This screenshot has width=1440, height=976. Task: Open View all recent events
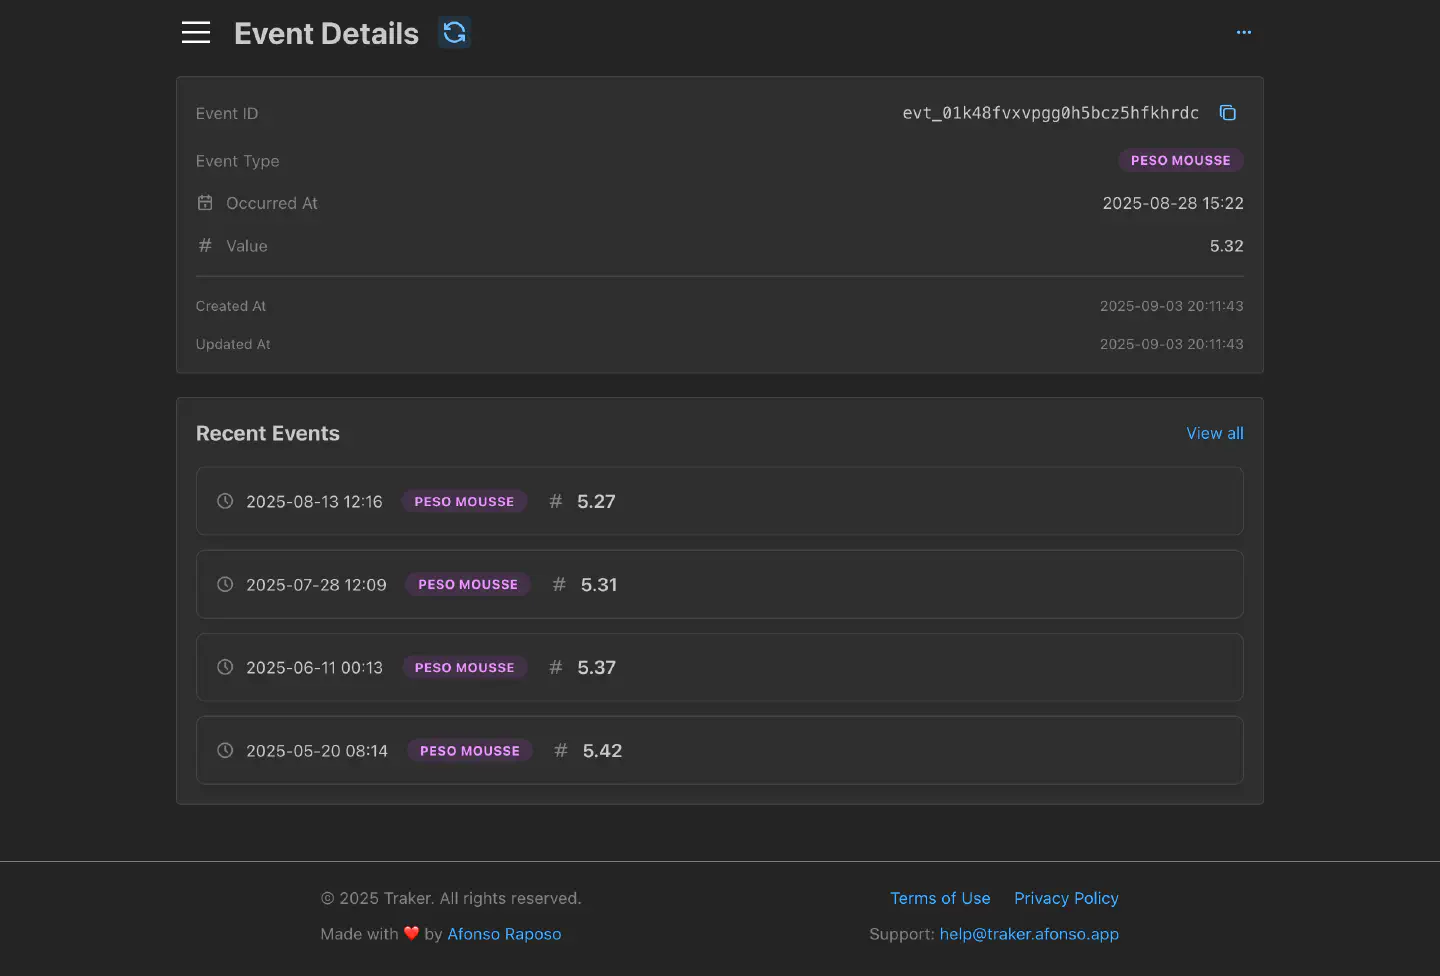pyautogui.click(x=1215, y=433)
